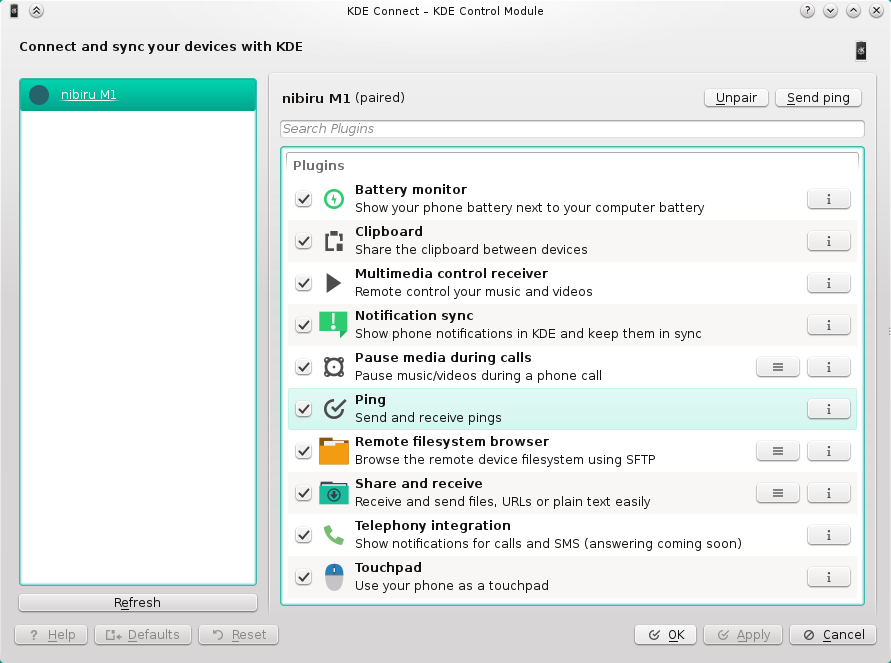
Task: Uncheck the Clipboard plugin
Action: pyautogui.click(x=303, y=241)
